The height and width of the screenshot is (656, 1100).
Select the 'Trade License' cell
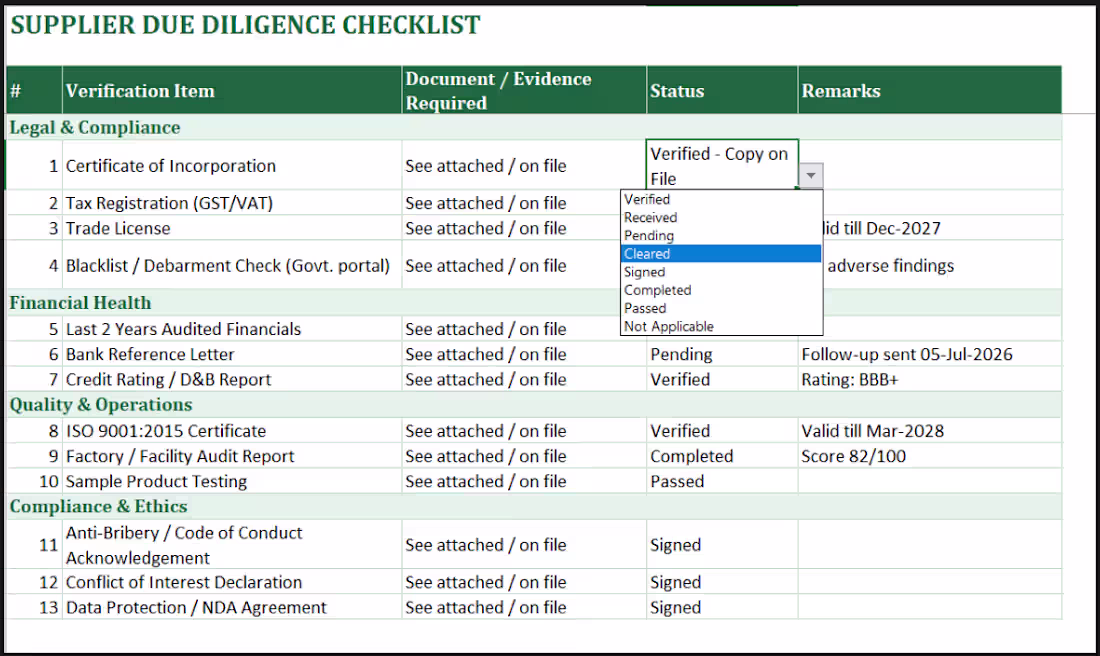click(x=232, y=228)
